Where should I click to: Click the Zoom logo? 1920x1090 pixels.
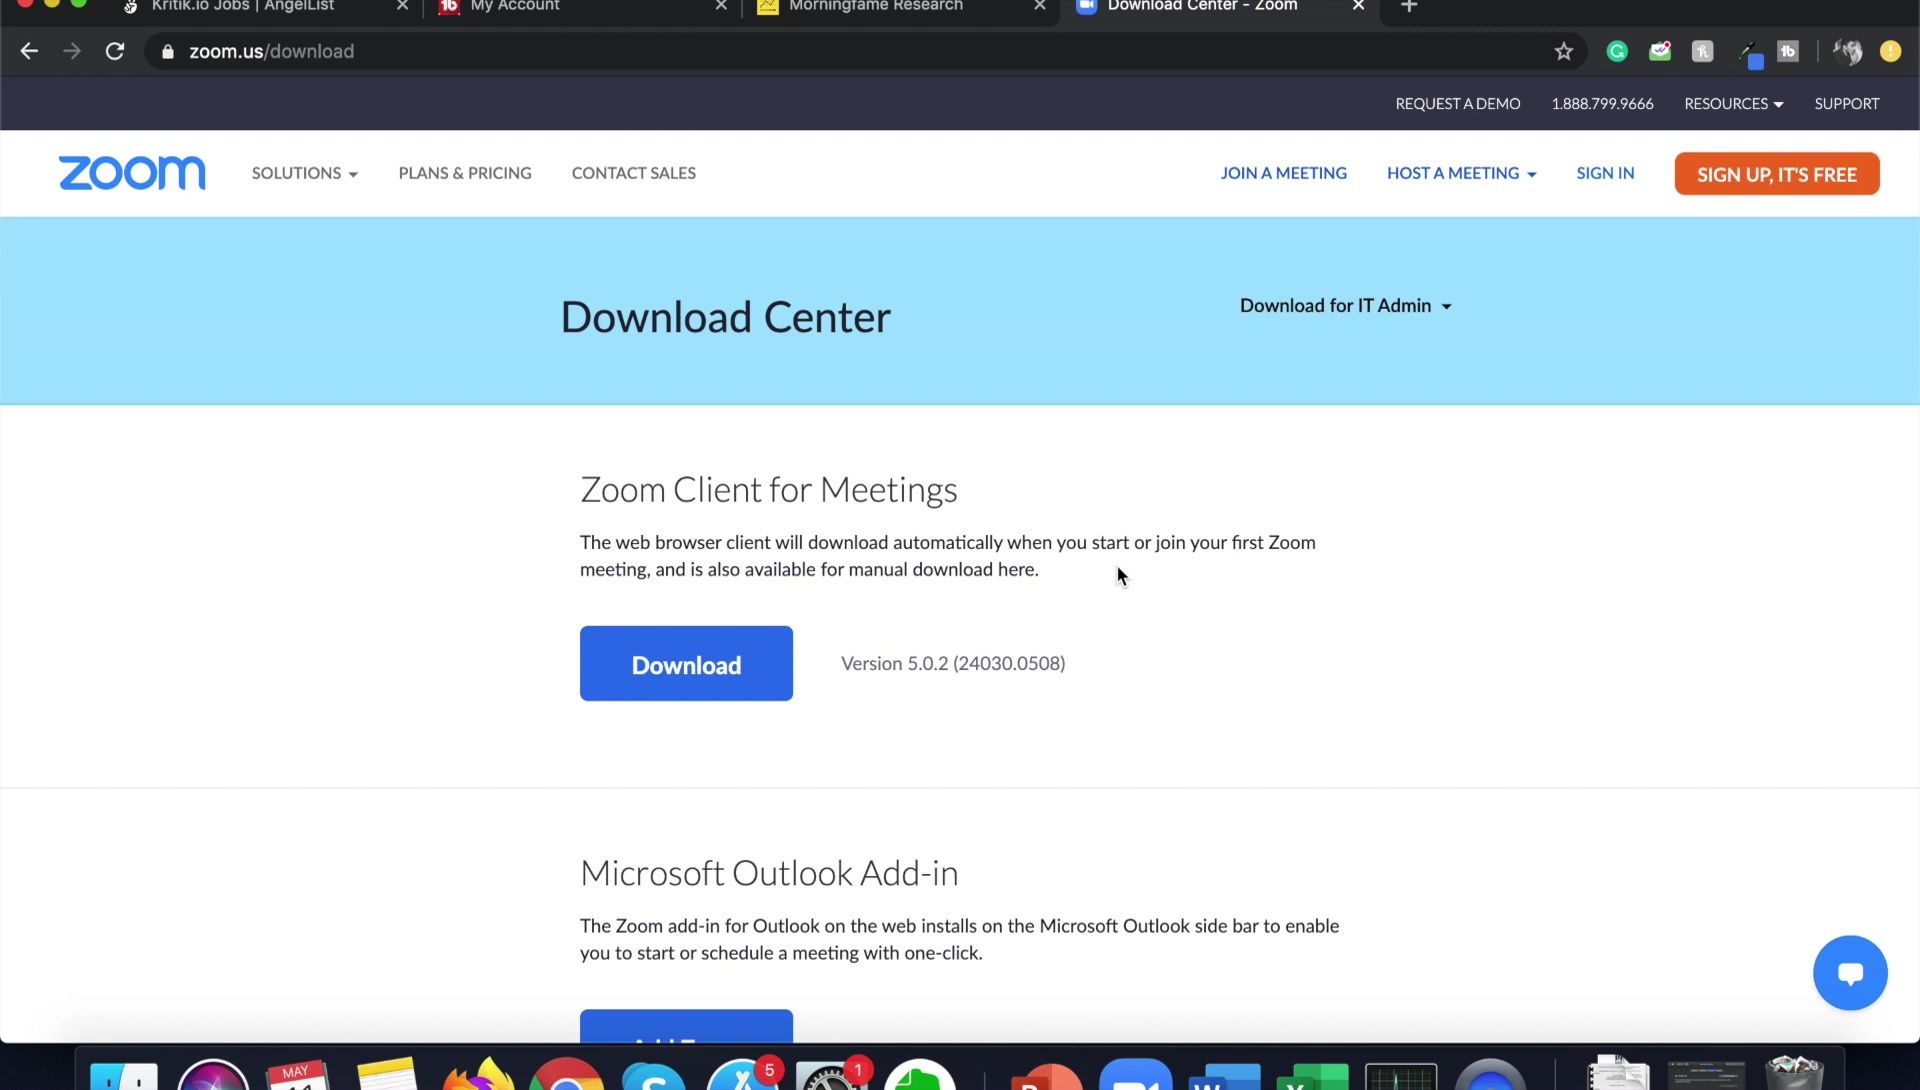tap(132, 173)
